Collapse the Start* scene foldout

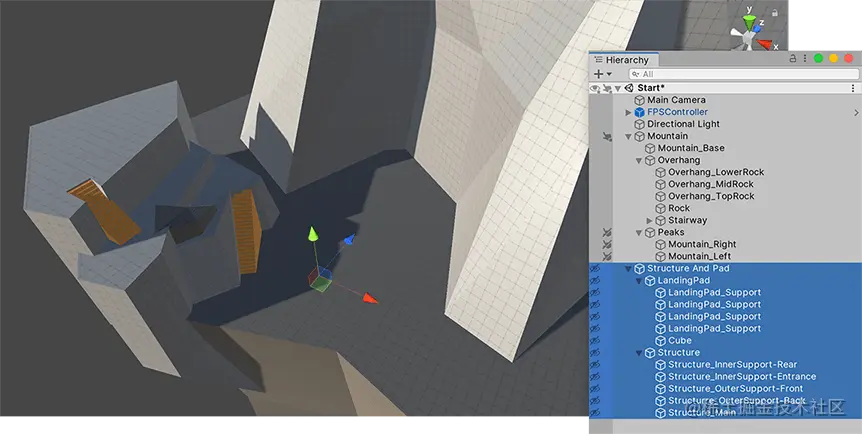click(x=618, y=88)
